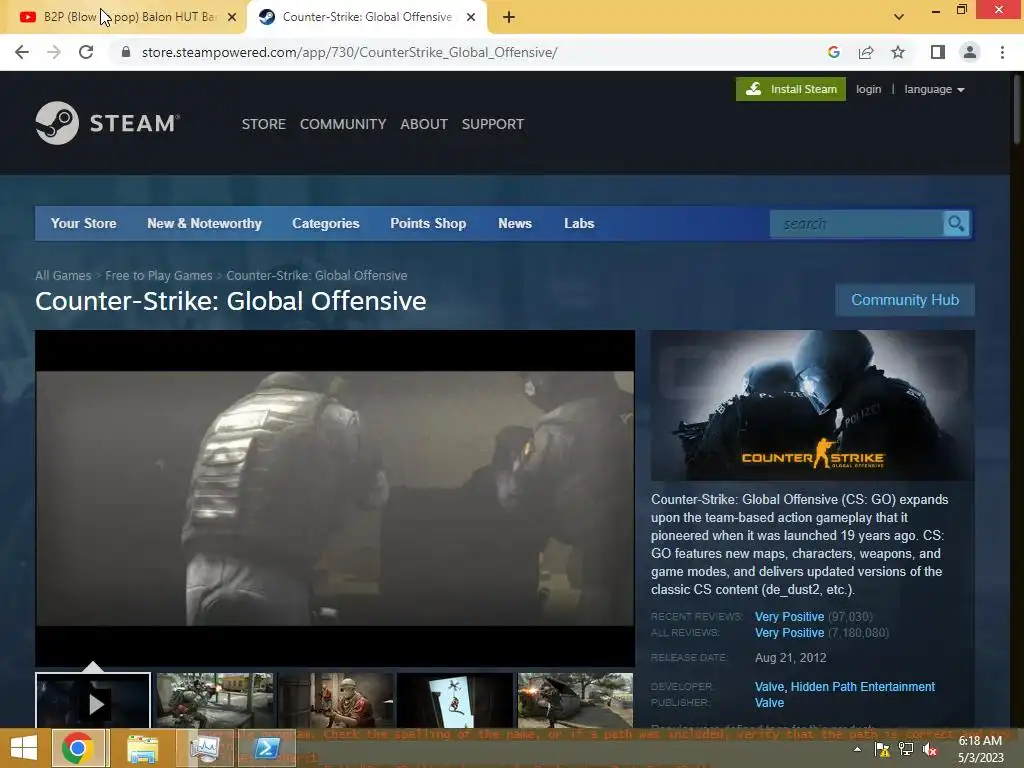Open the COMMUNITY menu
Screen dimensions: 1024x768
click(x=343, y=124)
